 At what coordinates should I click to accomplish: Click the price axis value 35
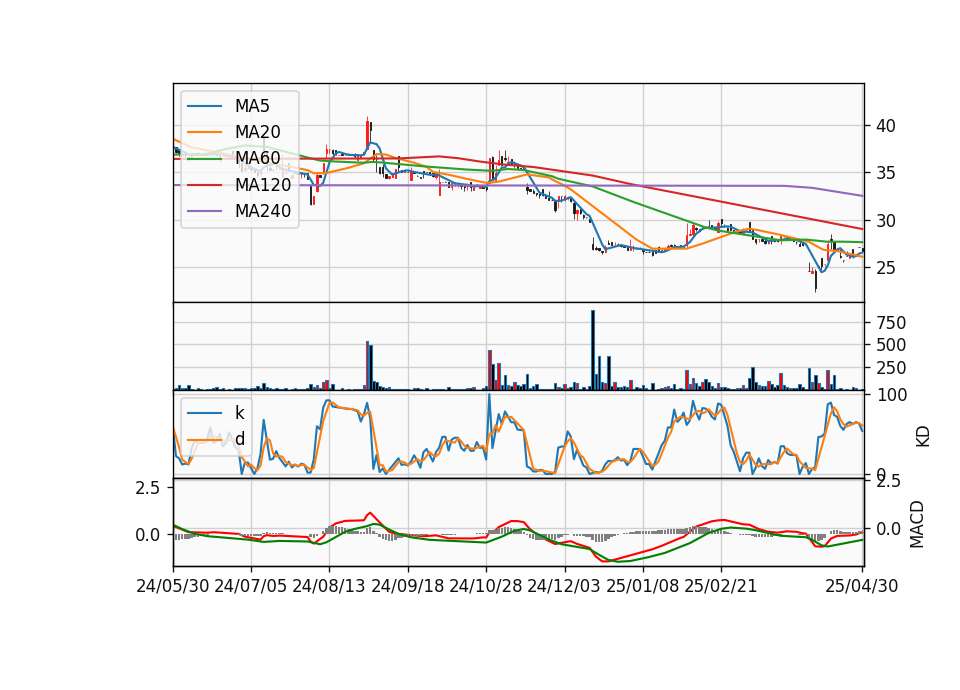pyautogui.click(x=886, y=173)
